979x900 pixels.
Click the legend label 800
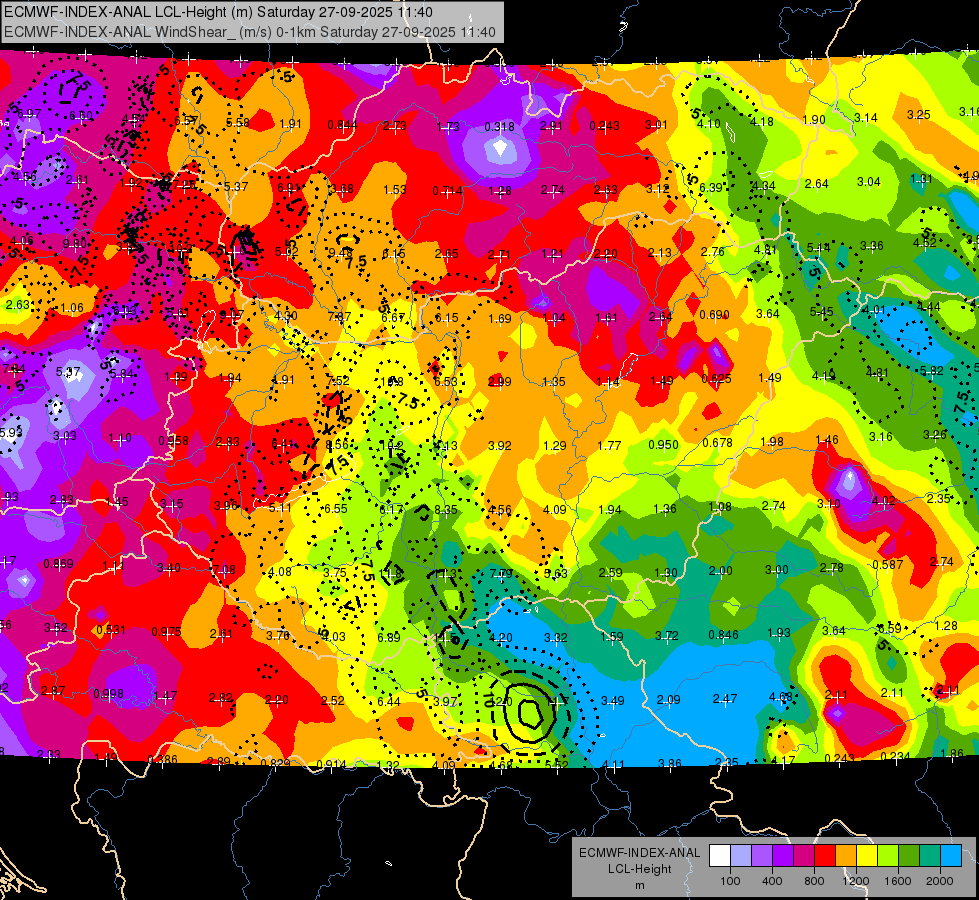[814, 881]
